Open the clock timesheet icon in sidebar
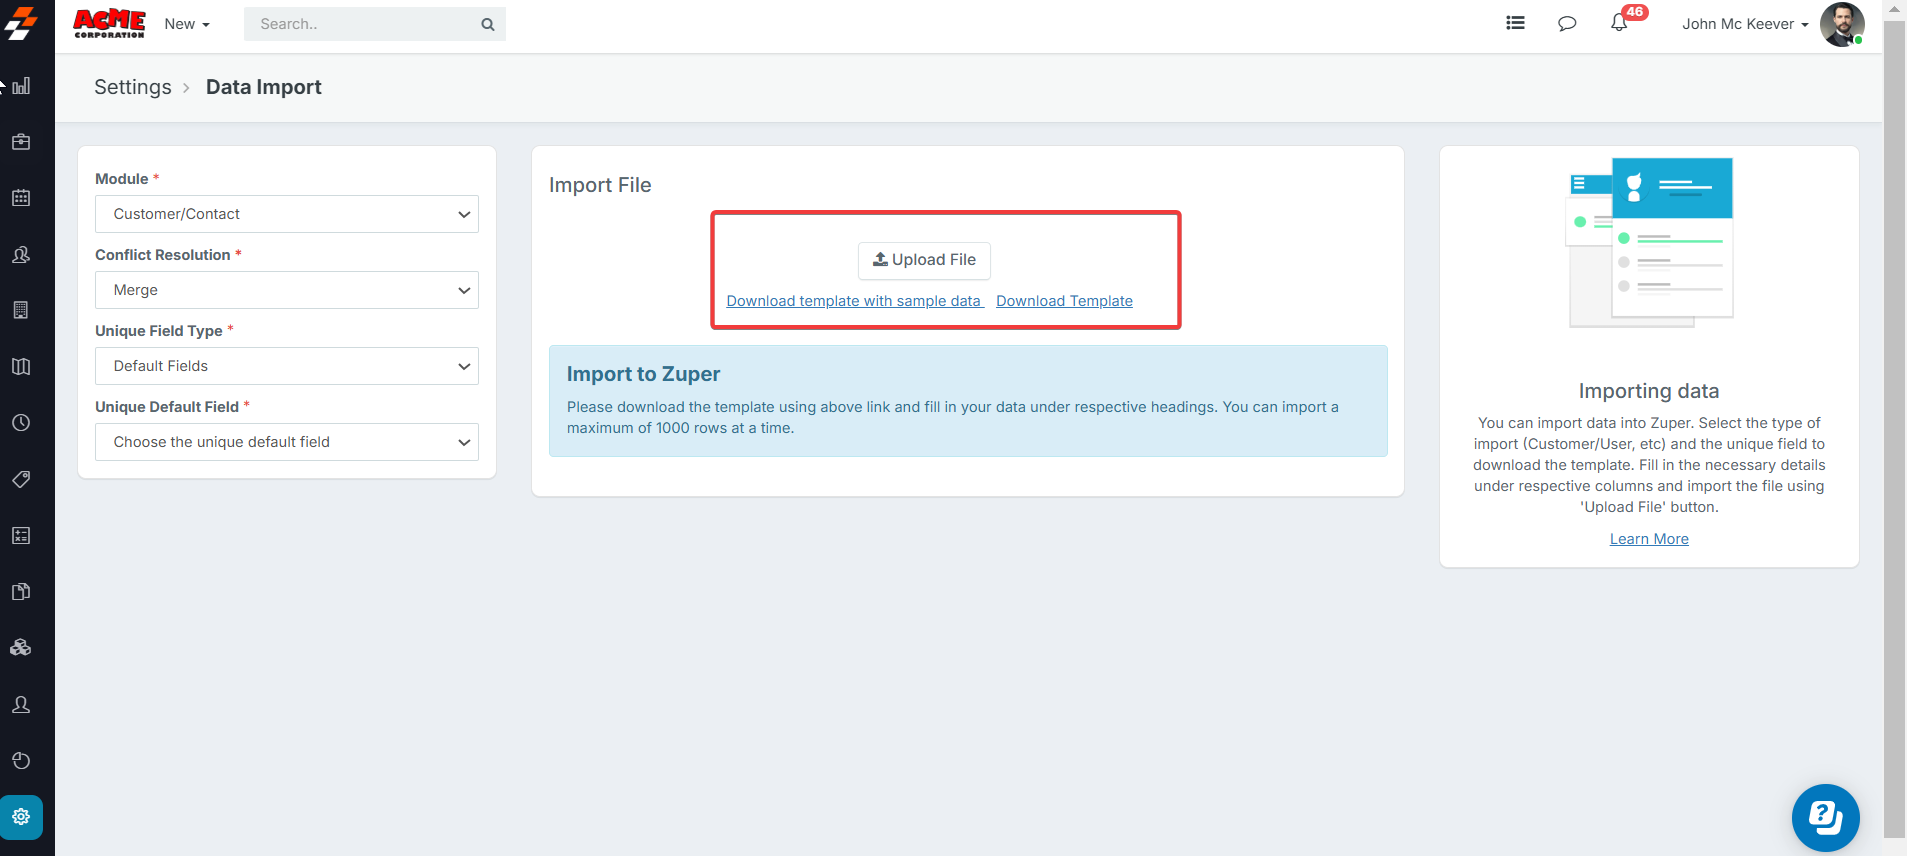The image size is (1907, 856). click(21, 423)
